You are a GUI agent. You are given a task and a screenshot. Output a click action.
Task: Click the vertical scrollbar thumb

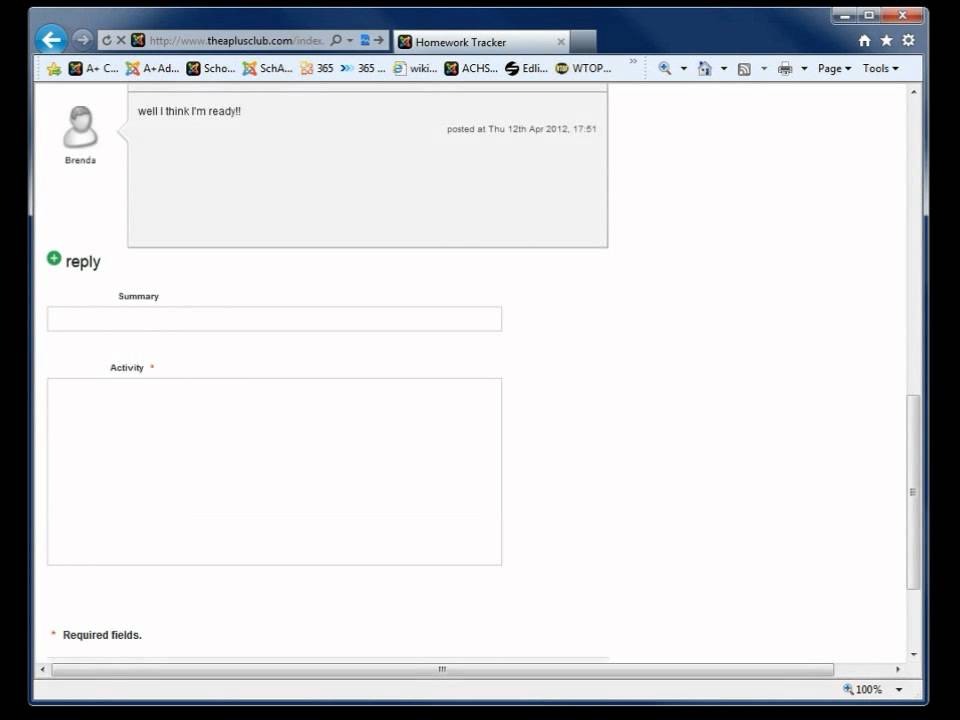pyautogui.click(x=913, y=492)
